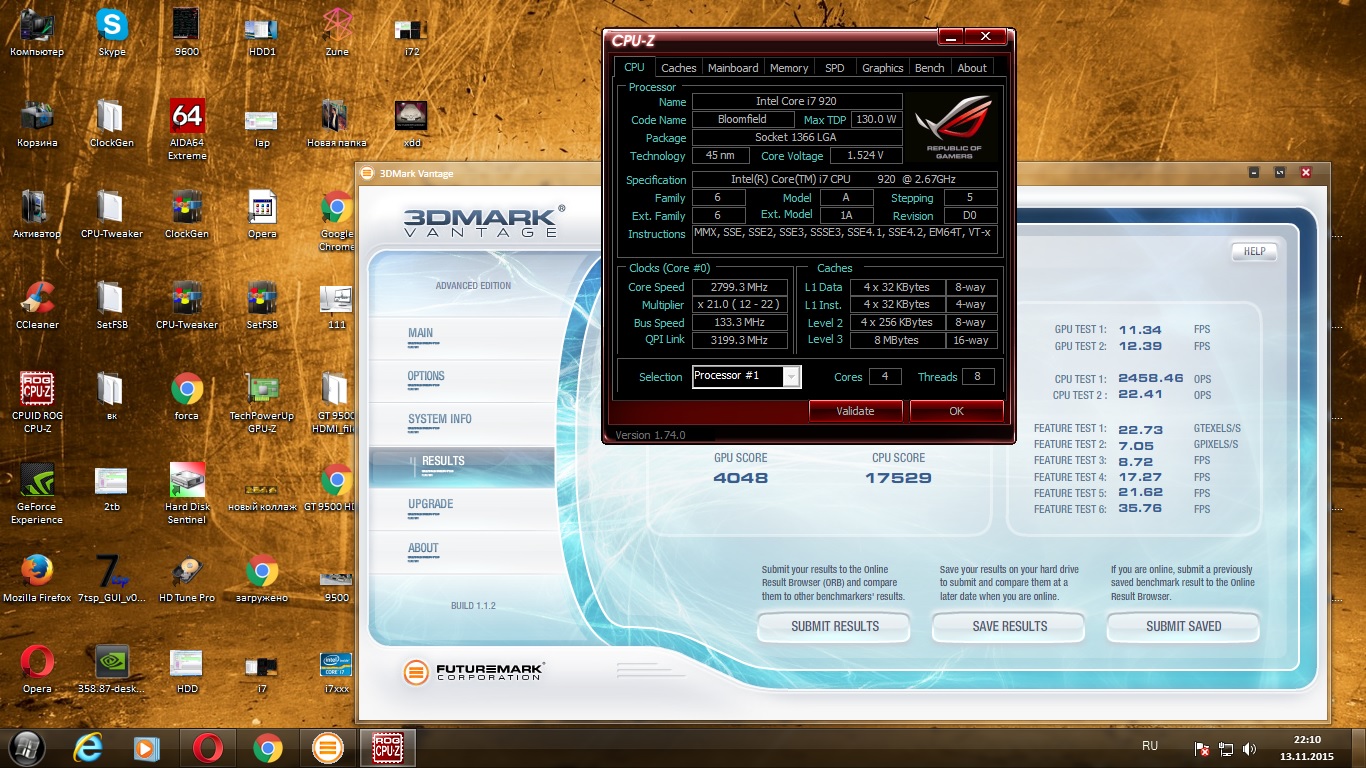Screen dimensions: 1366x768
Task: Launch Hard Disk Sentinel from the desktop
Action: (187, 480)
